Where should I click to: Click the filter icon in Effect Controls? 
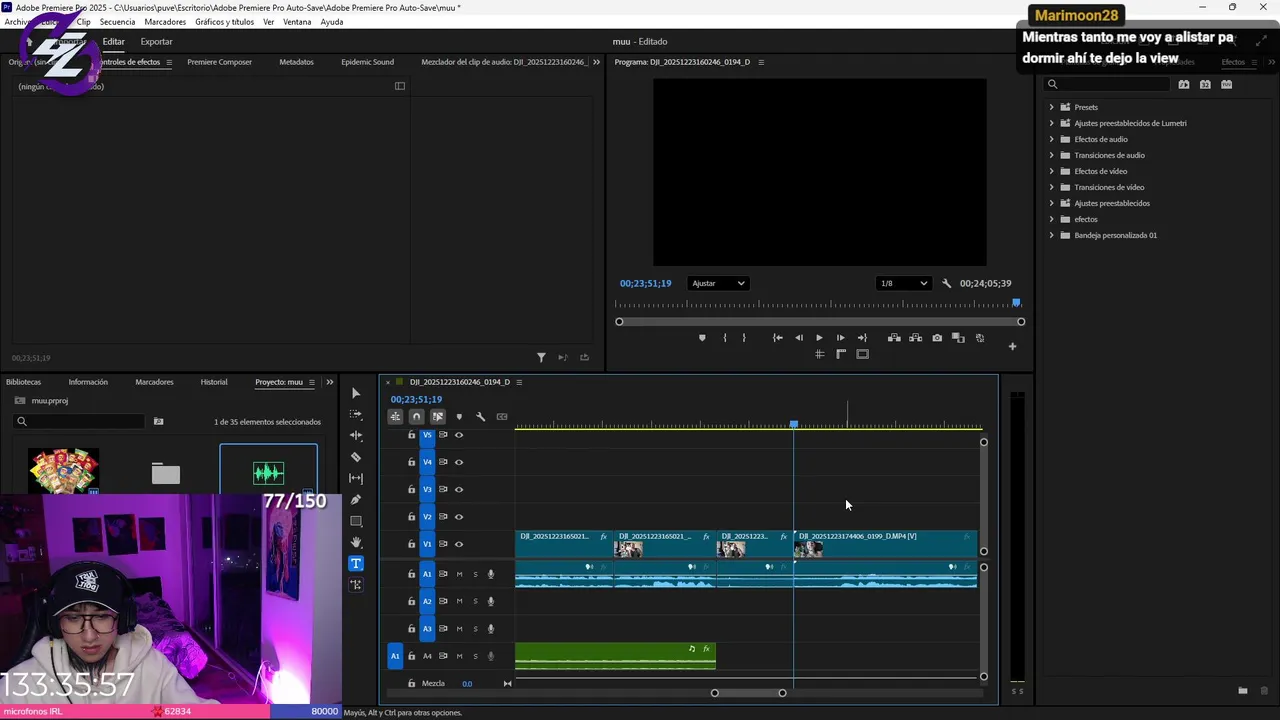541,358
